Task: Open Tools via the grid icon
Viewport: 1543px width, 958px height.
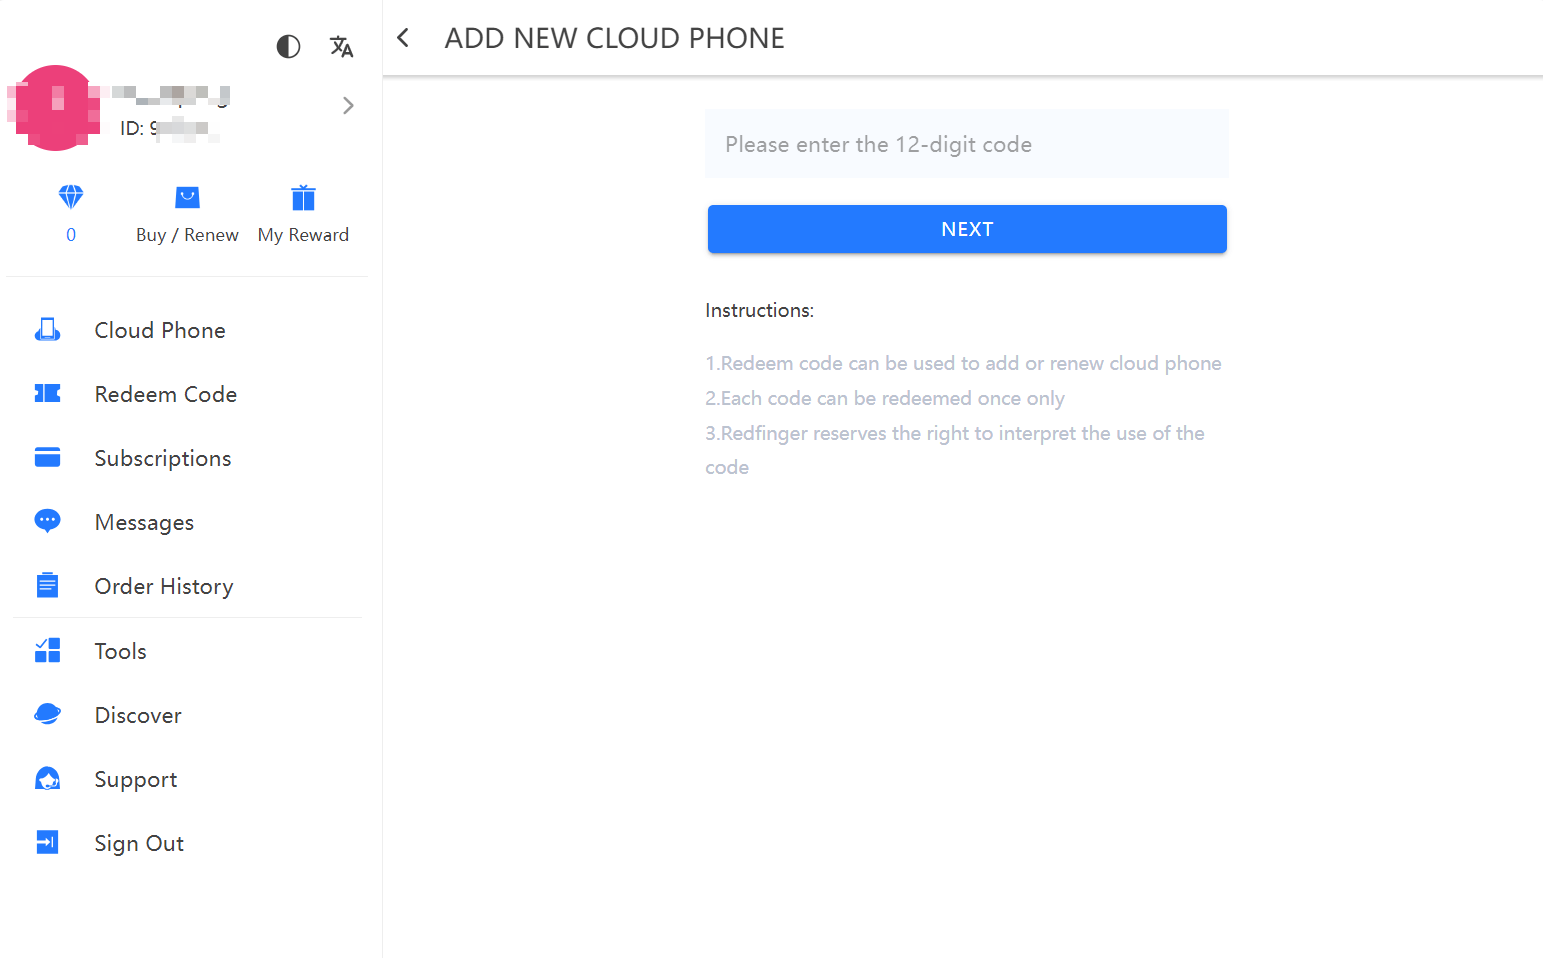Action: coord(47,650)
